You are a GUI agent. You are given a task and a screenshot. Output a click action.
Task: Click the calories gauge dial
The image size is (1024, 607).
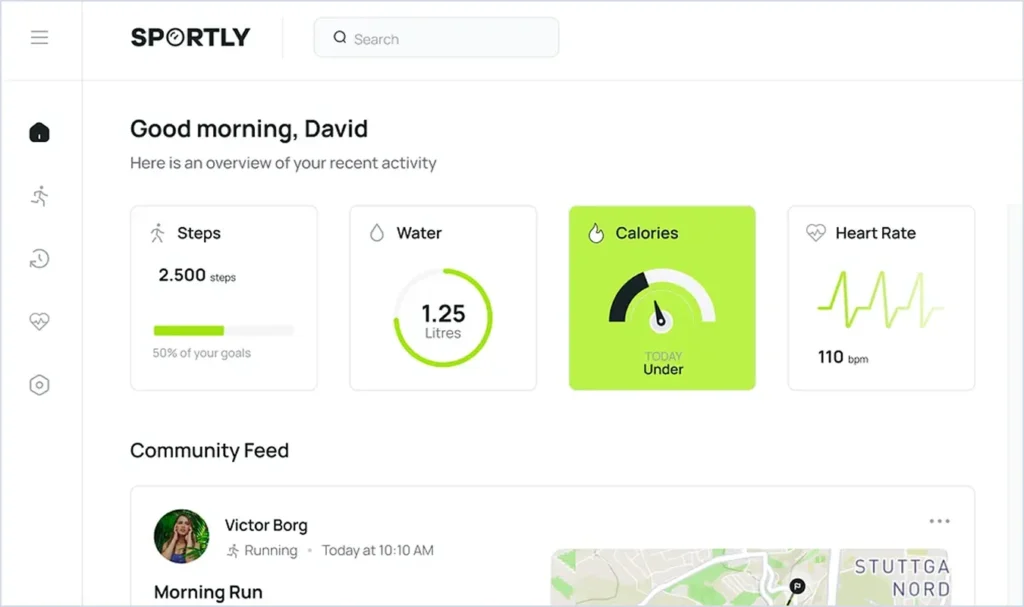pos(661,301)
